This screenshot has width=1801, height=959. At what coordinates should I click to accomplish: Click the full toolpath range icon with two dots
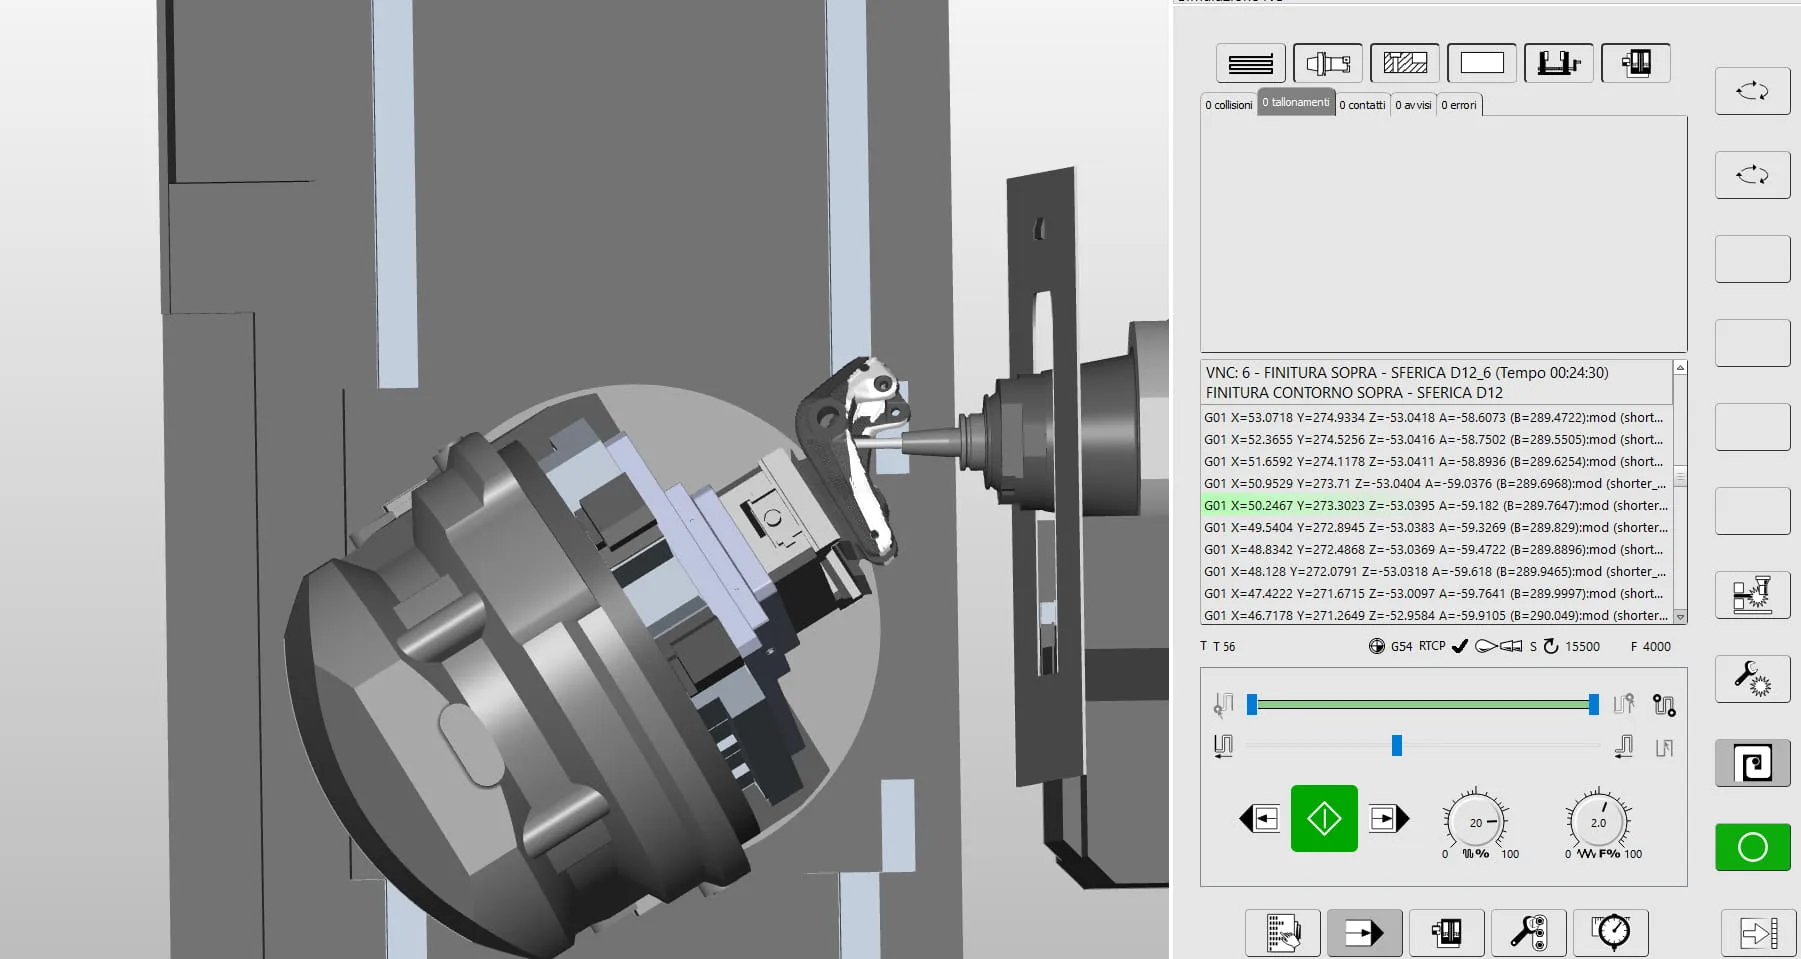[1664, 705]
